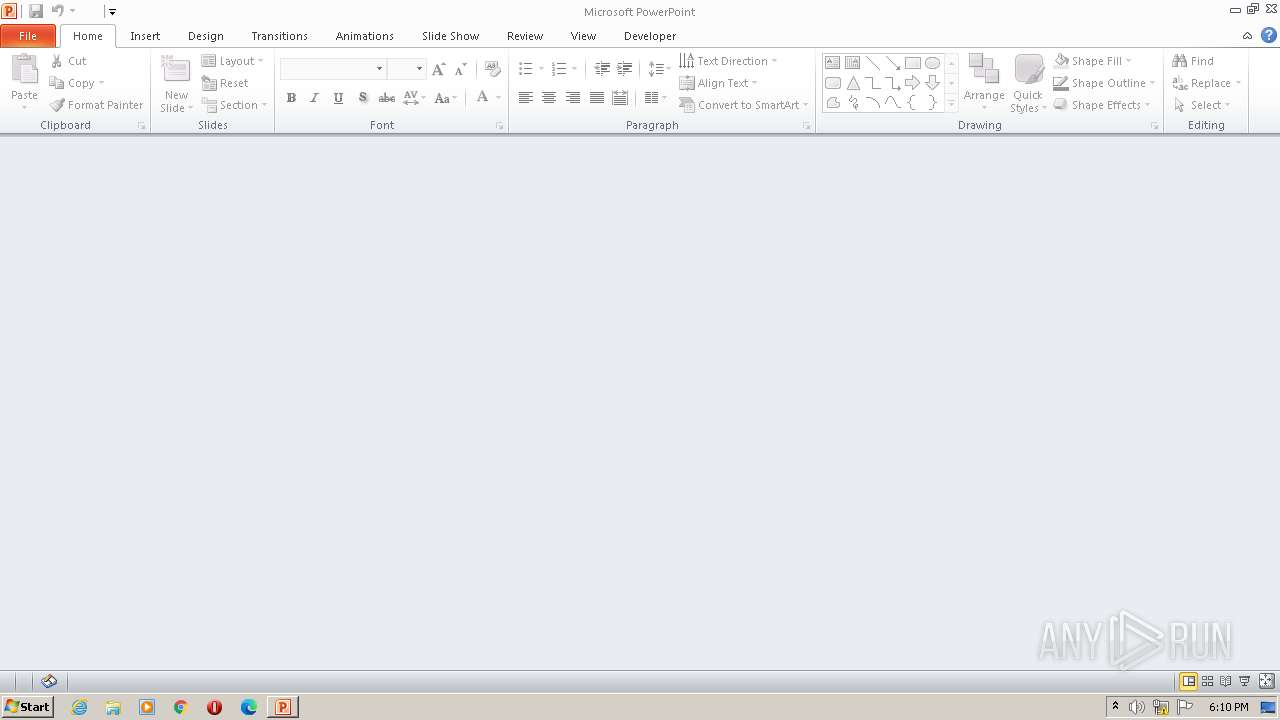Switch to the Transitions tab

click(x=279, y=36)
